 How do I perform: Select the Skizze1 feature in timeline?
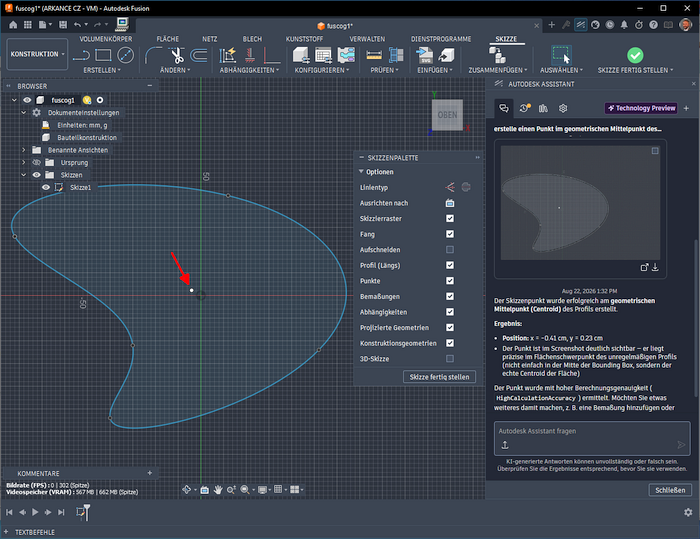point(81,512)
